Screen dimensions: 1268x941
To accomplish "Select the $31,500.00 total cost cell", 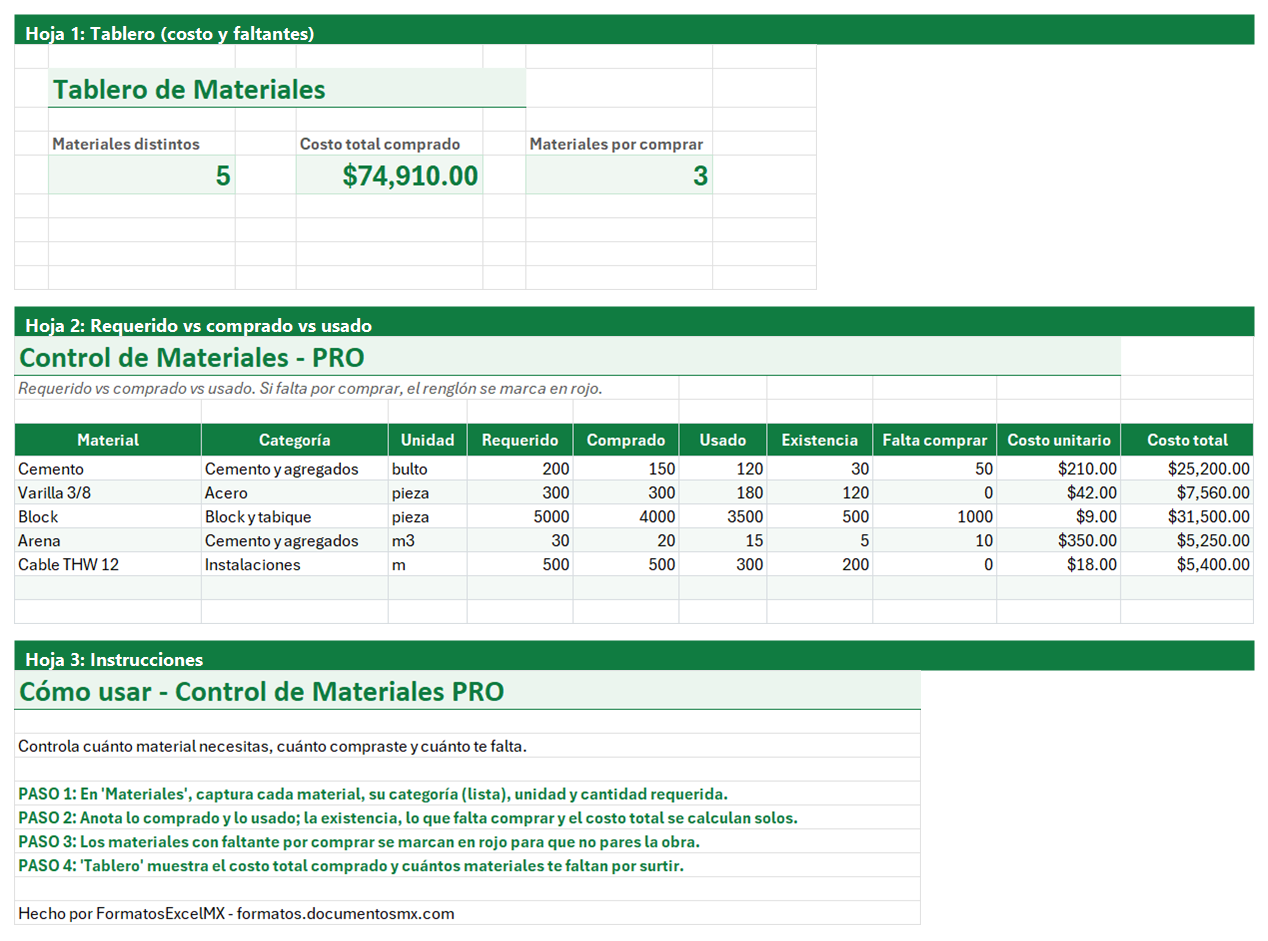I will (1187, 517).
